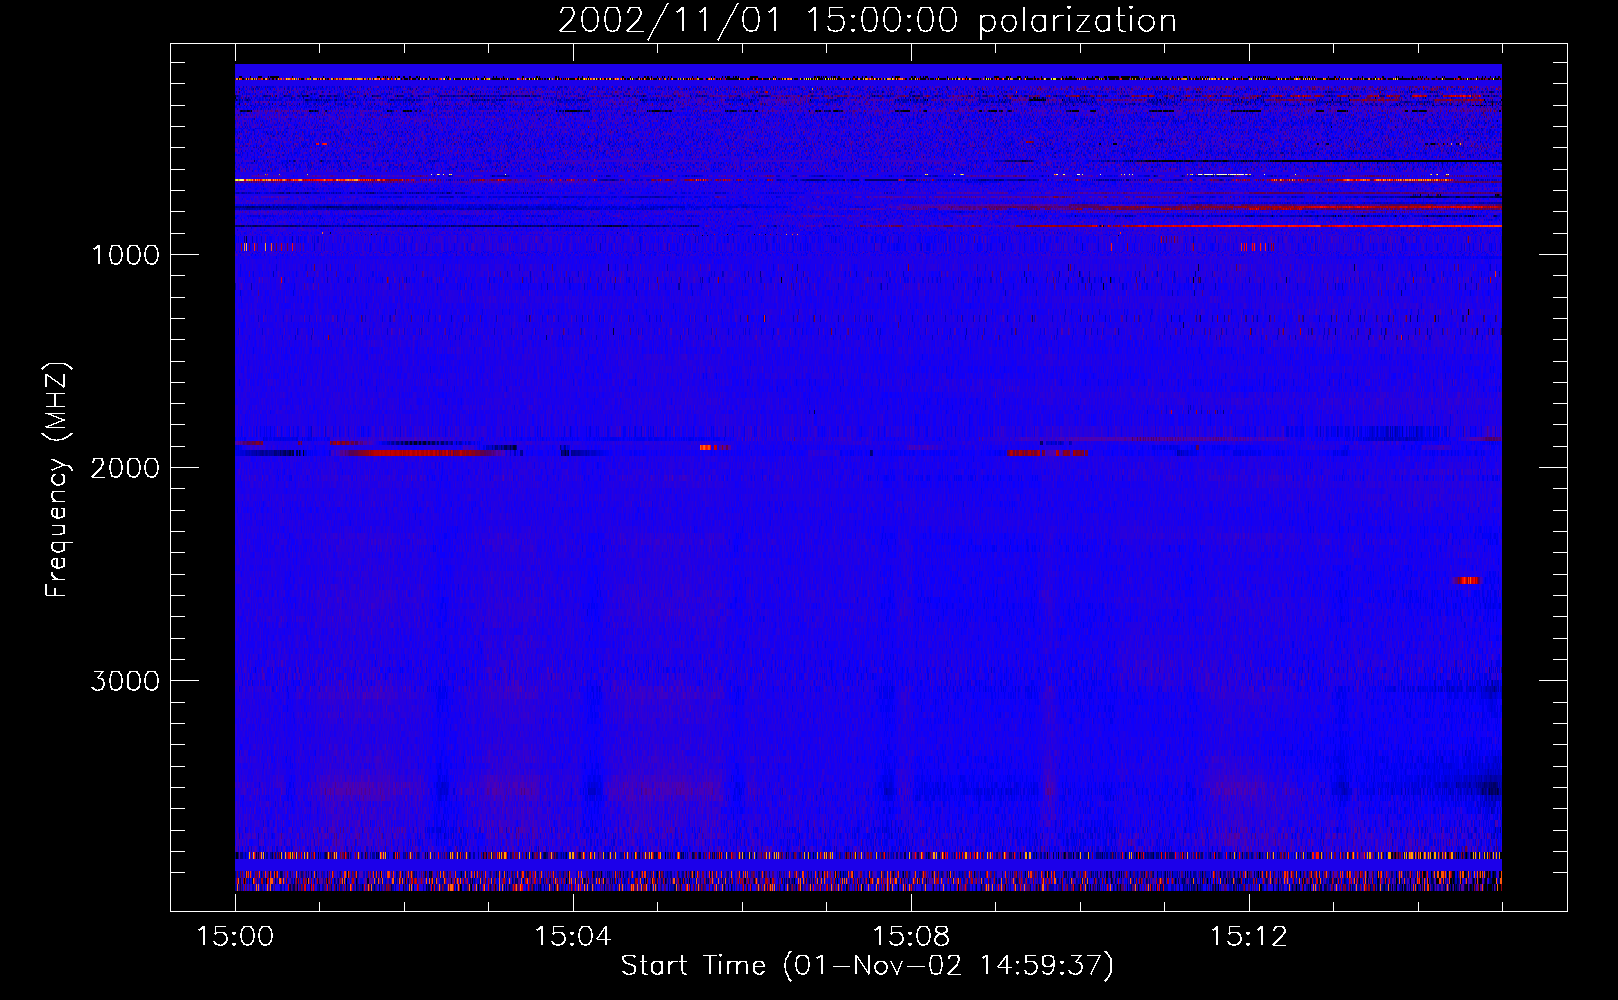1618x1000 pixels.
Task: Click the "15:12" time tick label
Action: click(x=1248, y=937)
